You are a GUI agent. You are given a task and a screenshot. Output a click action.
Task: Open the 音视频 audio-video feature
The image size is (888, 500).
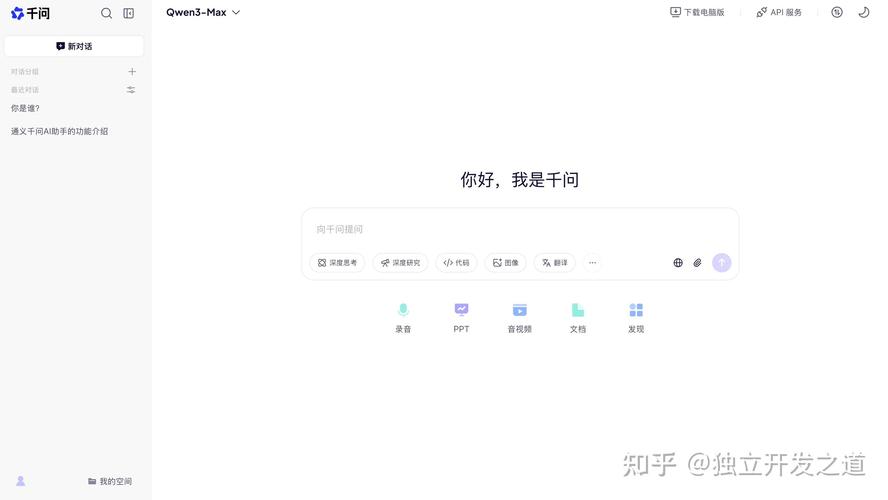[519, 318]
